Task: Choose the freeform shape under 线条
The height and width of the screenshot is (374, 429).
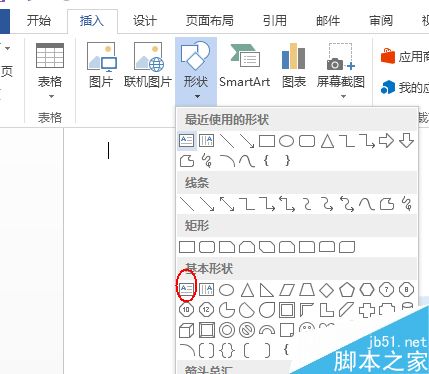Action: point(387,204)
